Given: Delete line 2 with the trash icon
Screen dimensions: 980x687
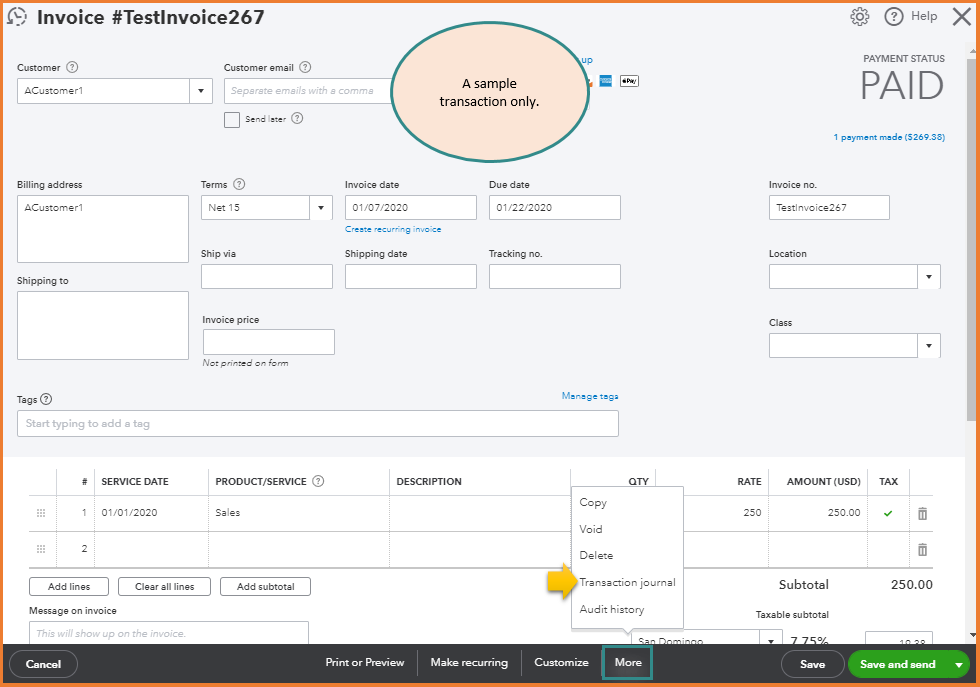Looking at the screenshot, I should tap(922, 549).
